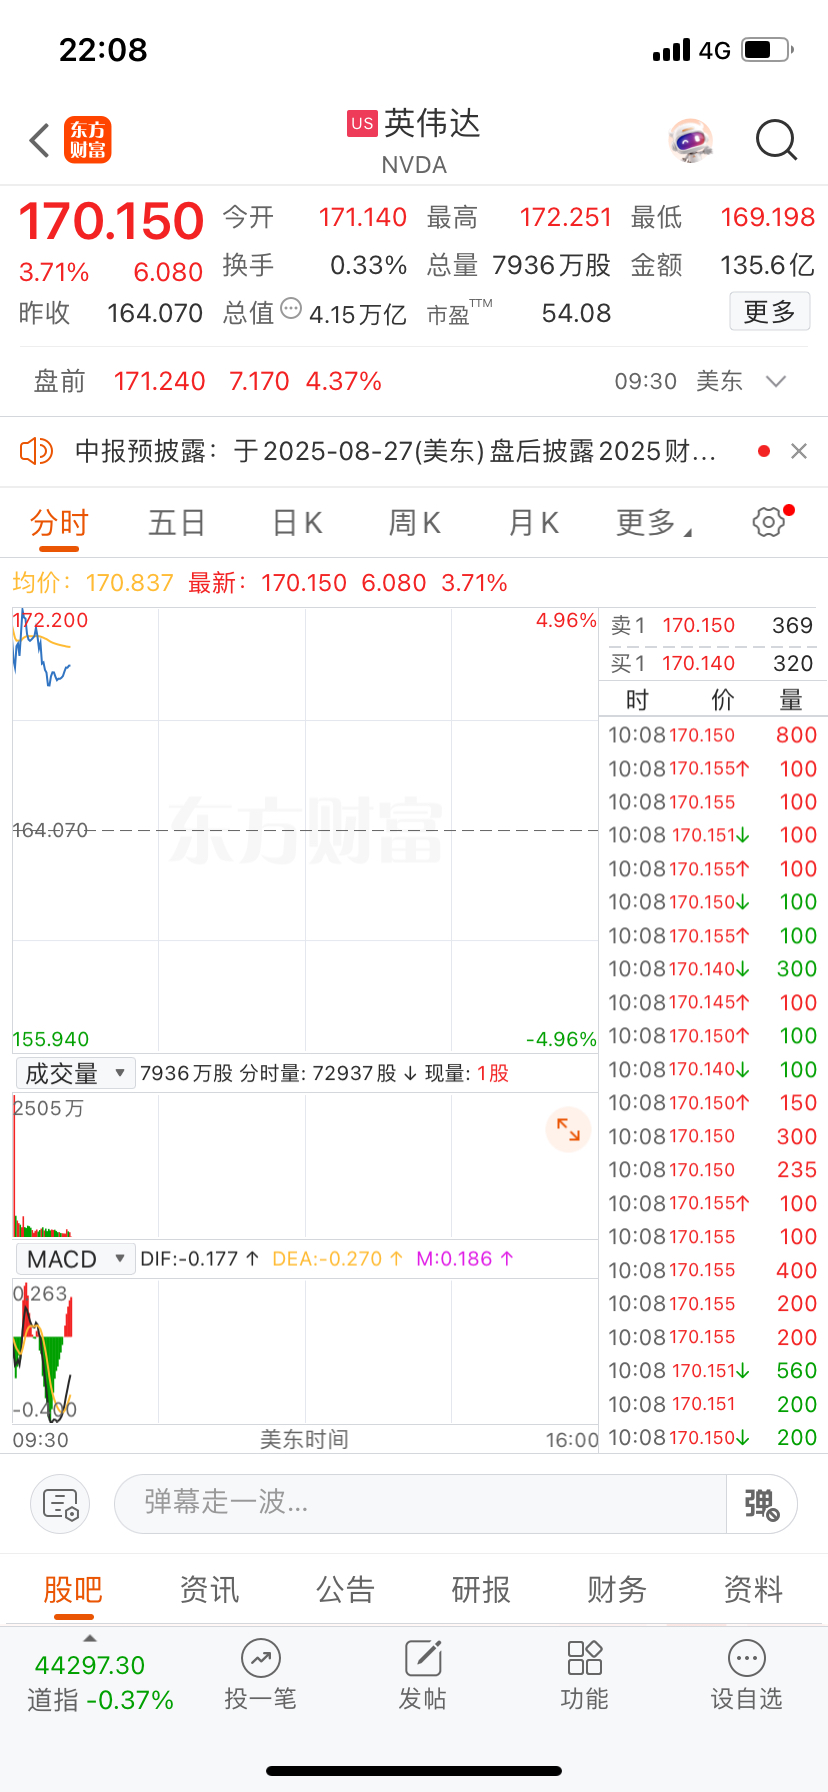Viewport: 828px width, 1792px height.
Task: Select the 分时 tab
Action: pos(59,523)
